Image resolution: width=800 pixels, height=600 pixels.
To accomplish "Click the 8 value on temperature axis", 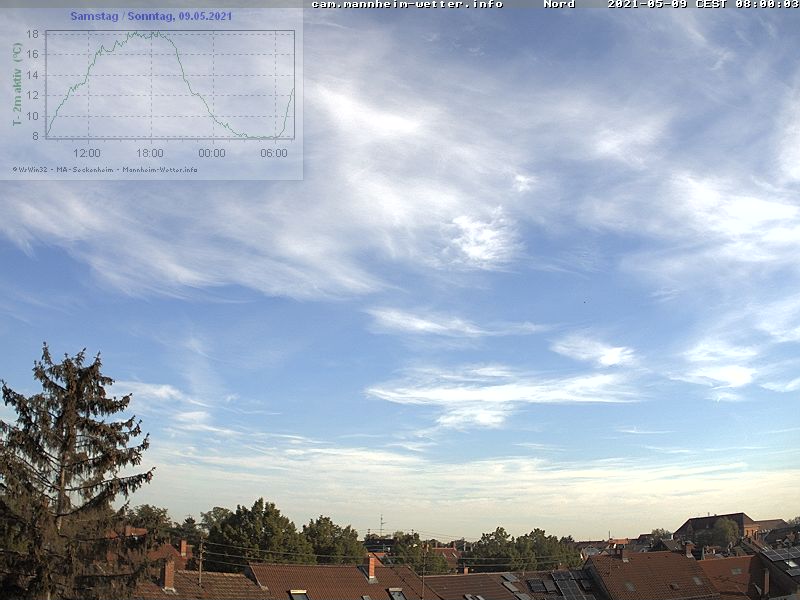I will click(x=35, y=136).
